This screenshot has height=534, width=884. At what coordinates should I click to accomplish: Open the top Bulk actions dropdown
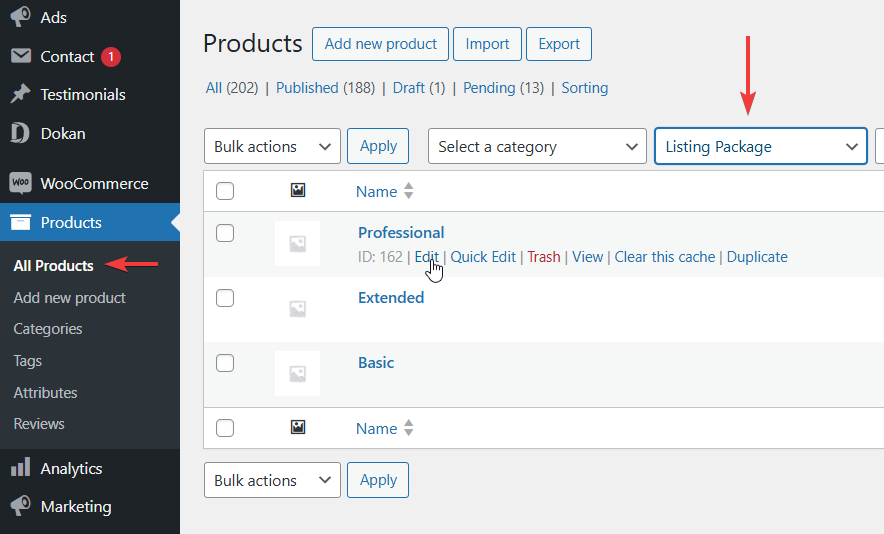272,146
